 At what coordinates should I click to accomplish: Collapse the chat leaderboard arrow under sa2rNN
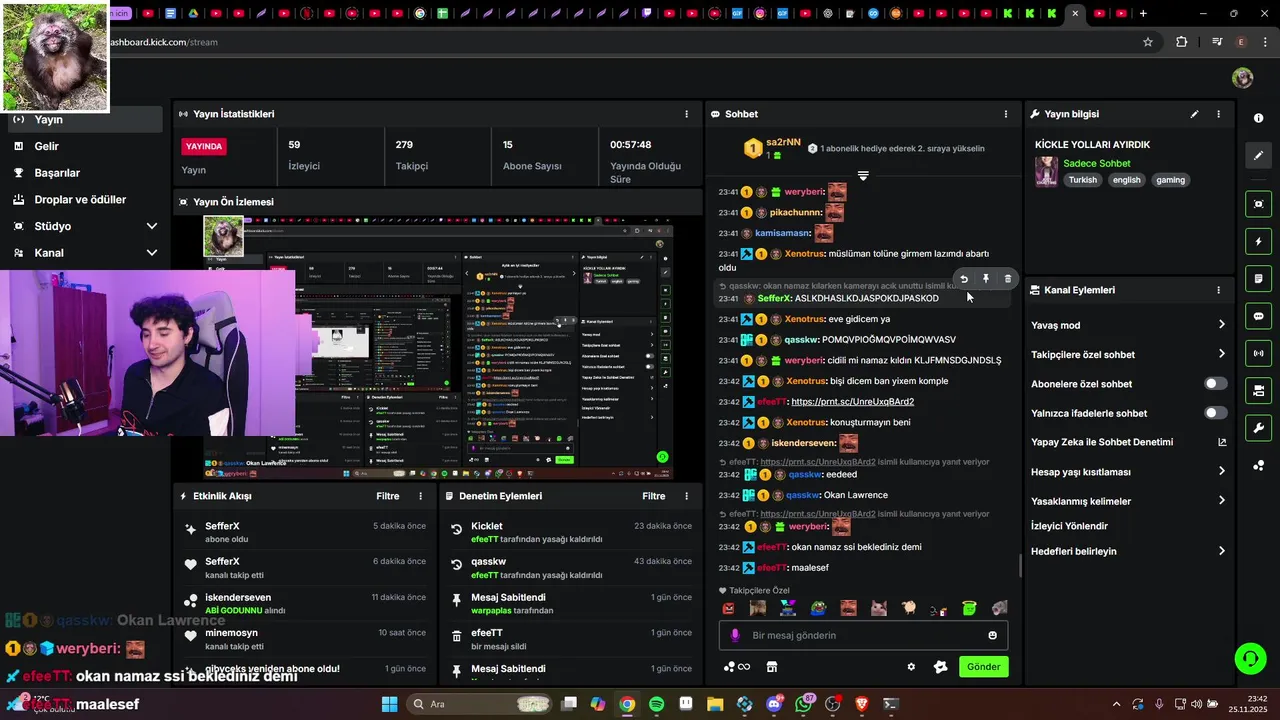click(863, 176)
